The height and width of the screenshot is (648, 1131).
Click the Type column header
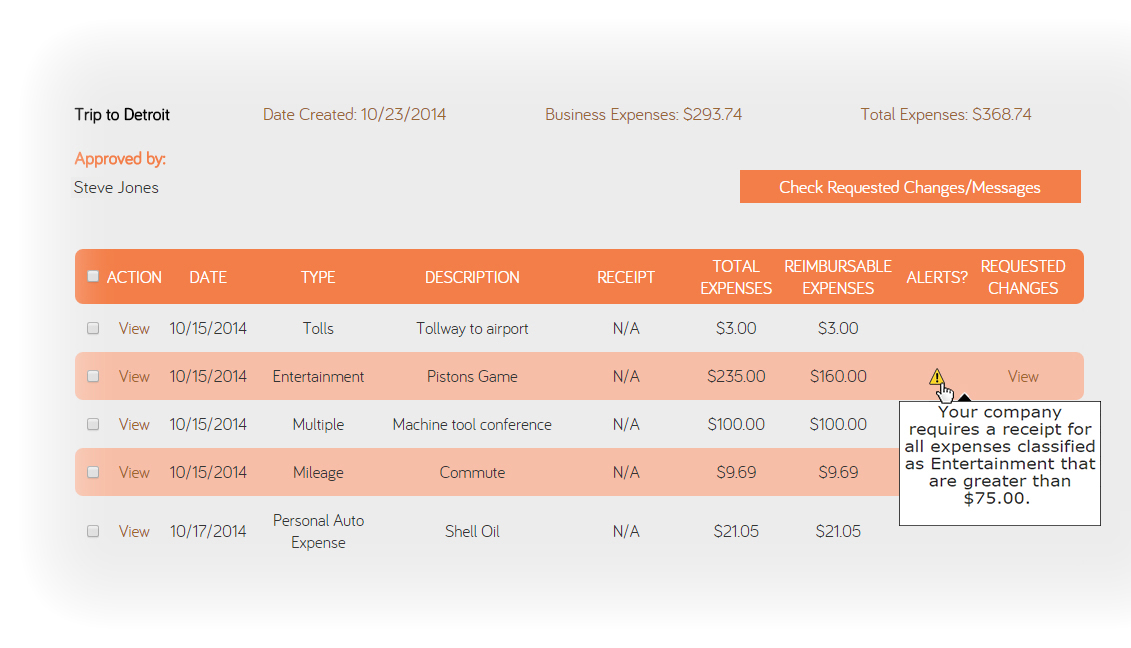(x=318, y=277)
